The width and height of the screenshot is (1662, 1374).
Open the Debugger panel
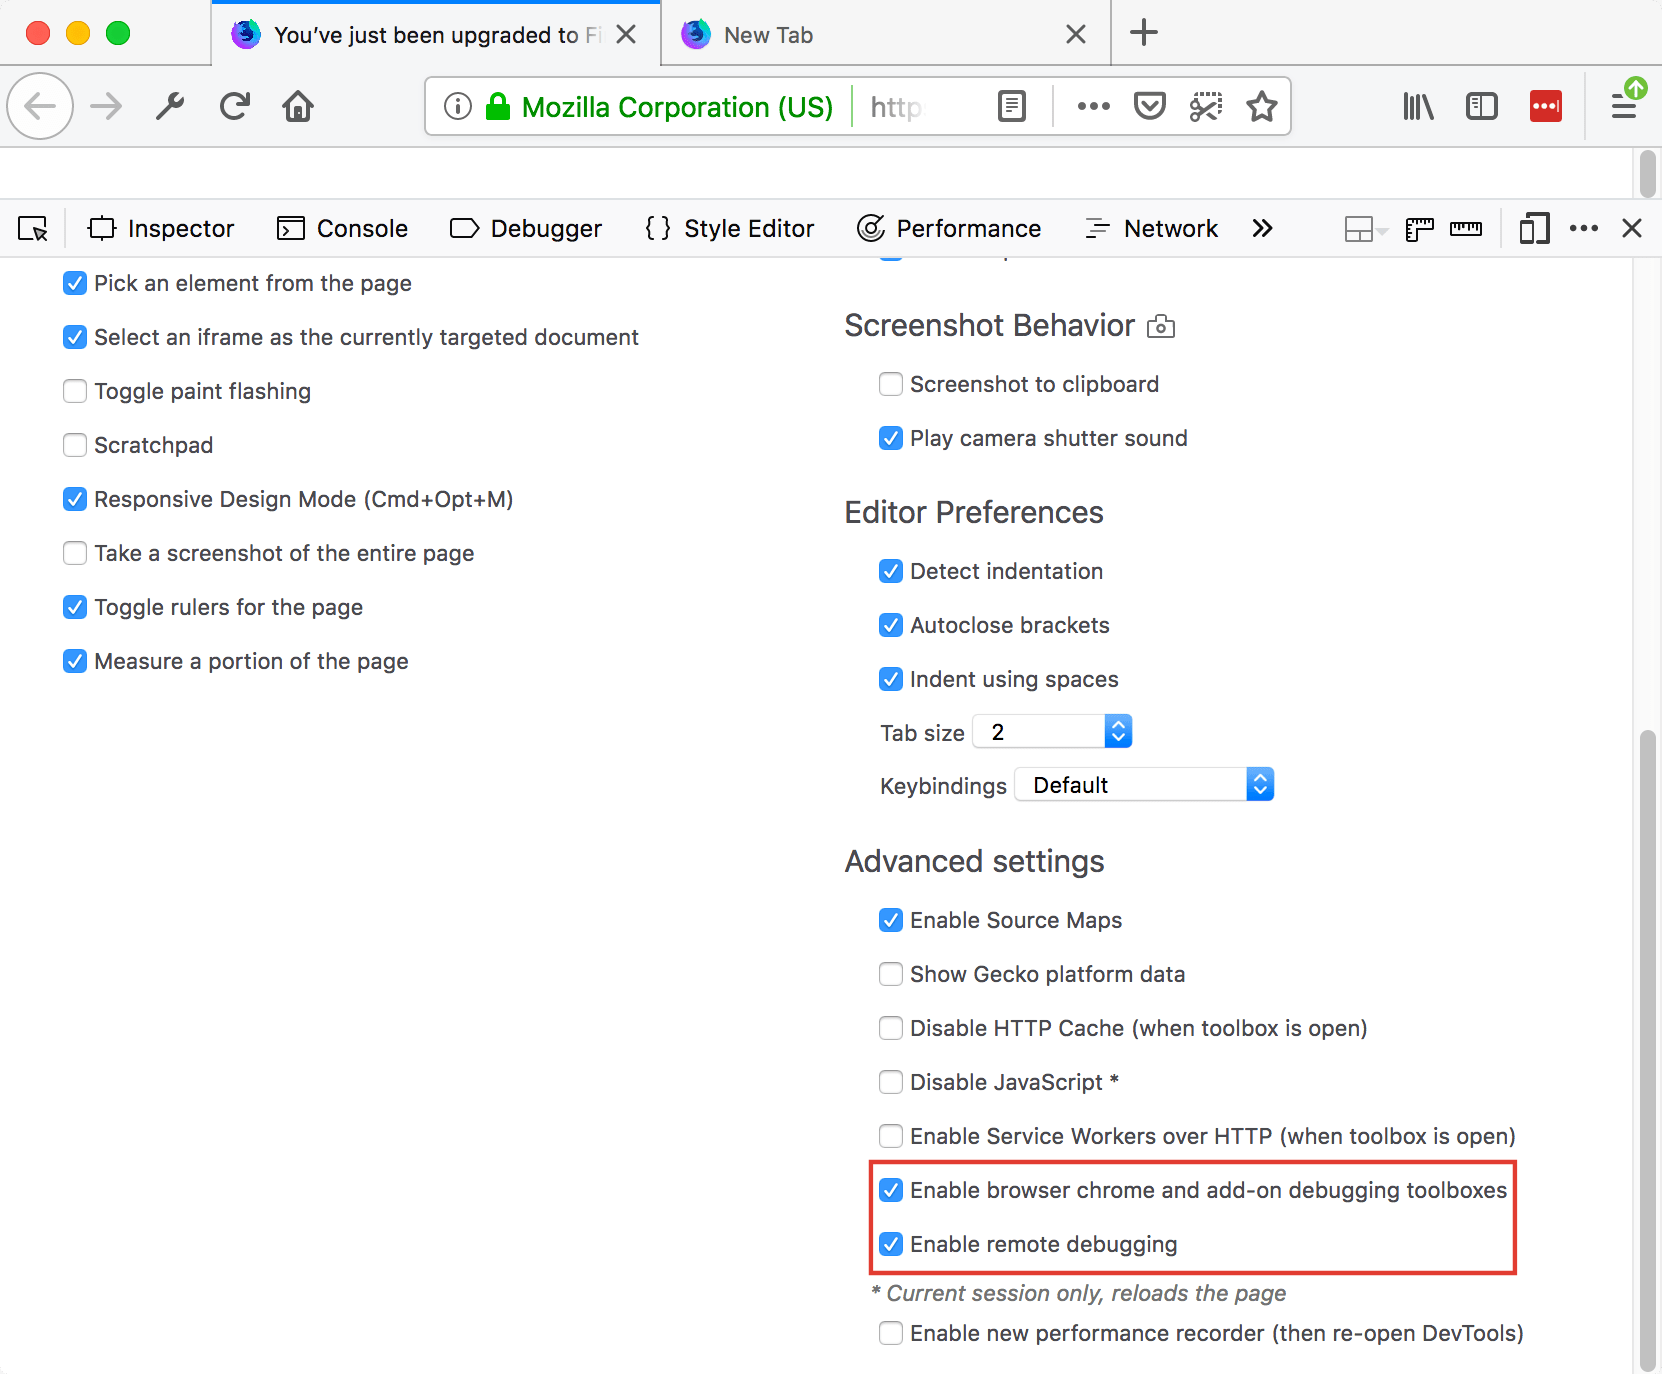(x=526, y=228)
